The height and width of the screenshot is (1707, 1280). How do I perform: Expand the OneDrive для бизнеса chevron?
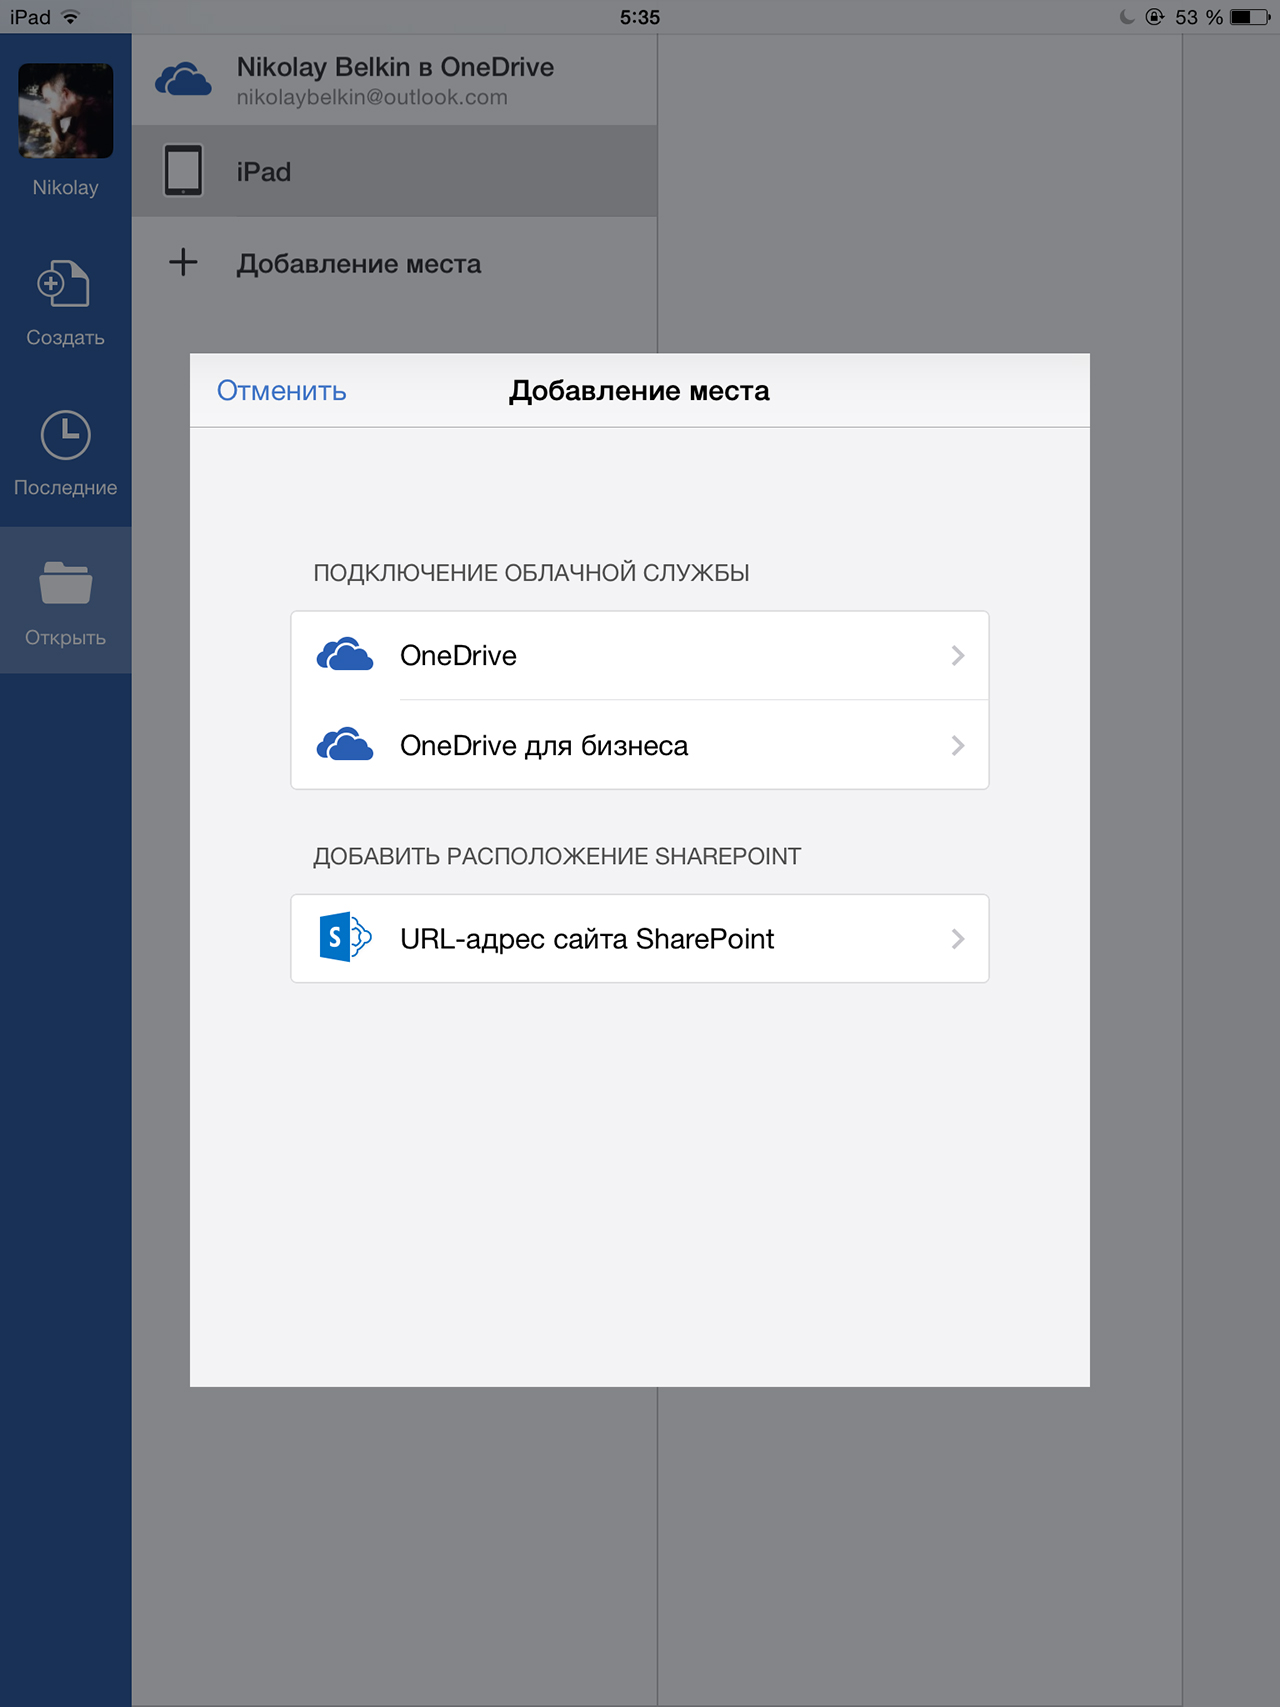(958, 745)
